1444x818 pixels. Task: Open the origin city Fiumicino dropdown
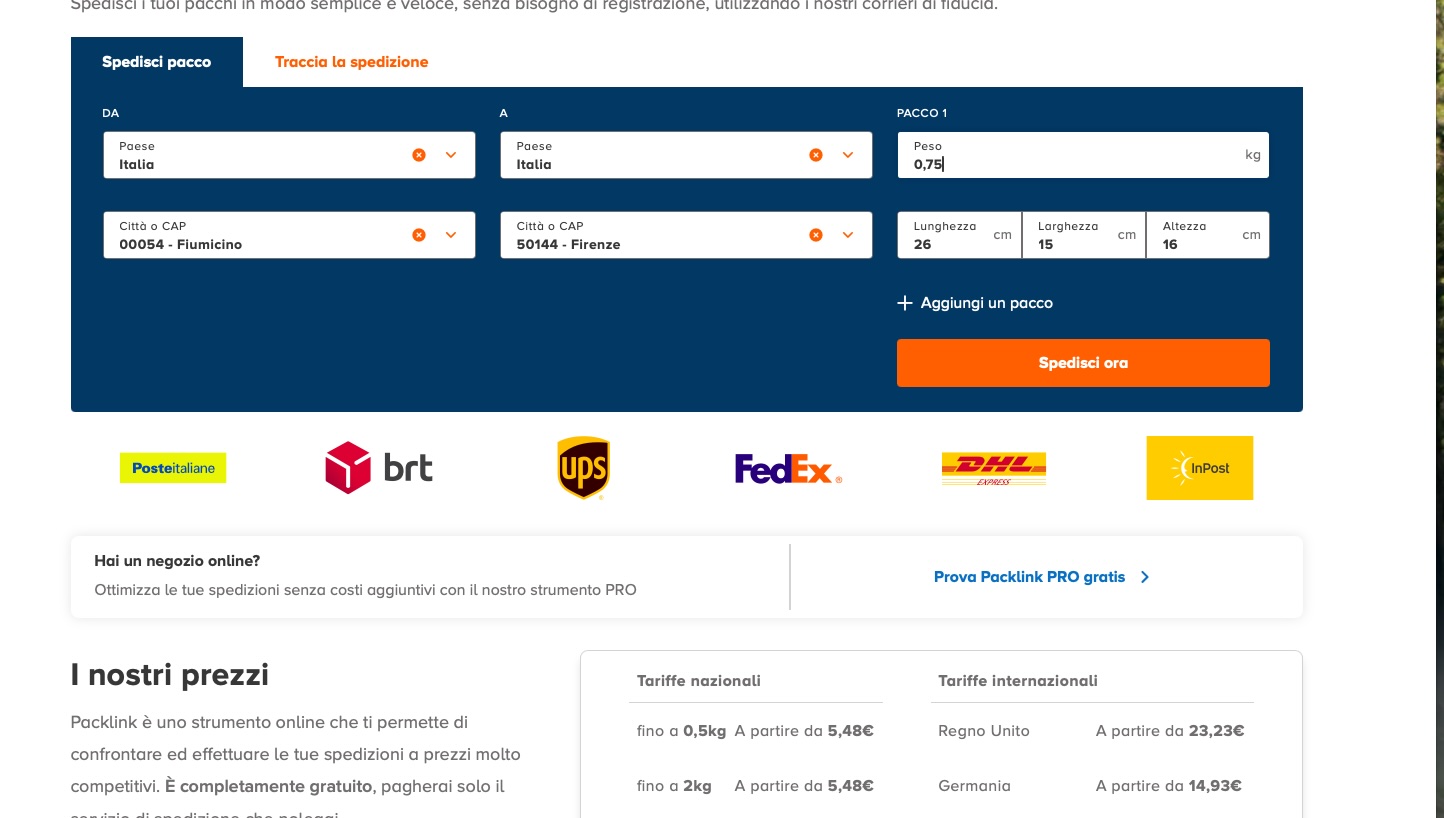(x=451, y=235)
